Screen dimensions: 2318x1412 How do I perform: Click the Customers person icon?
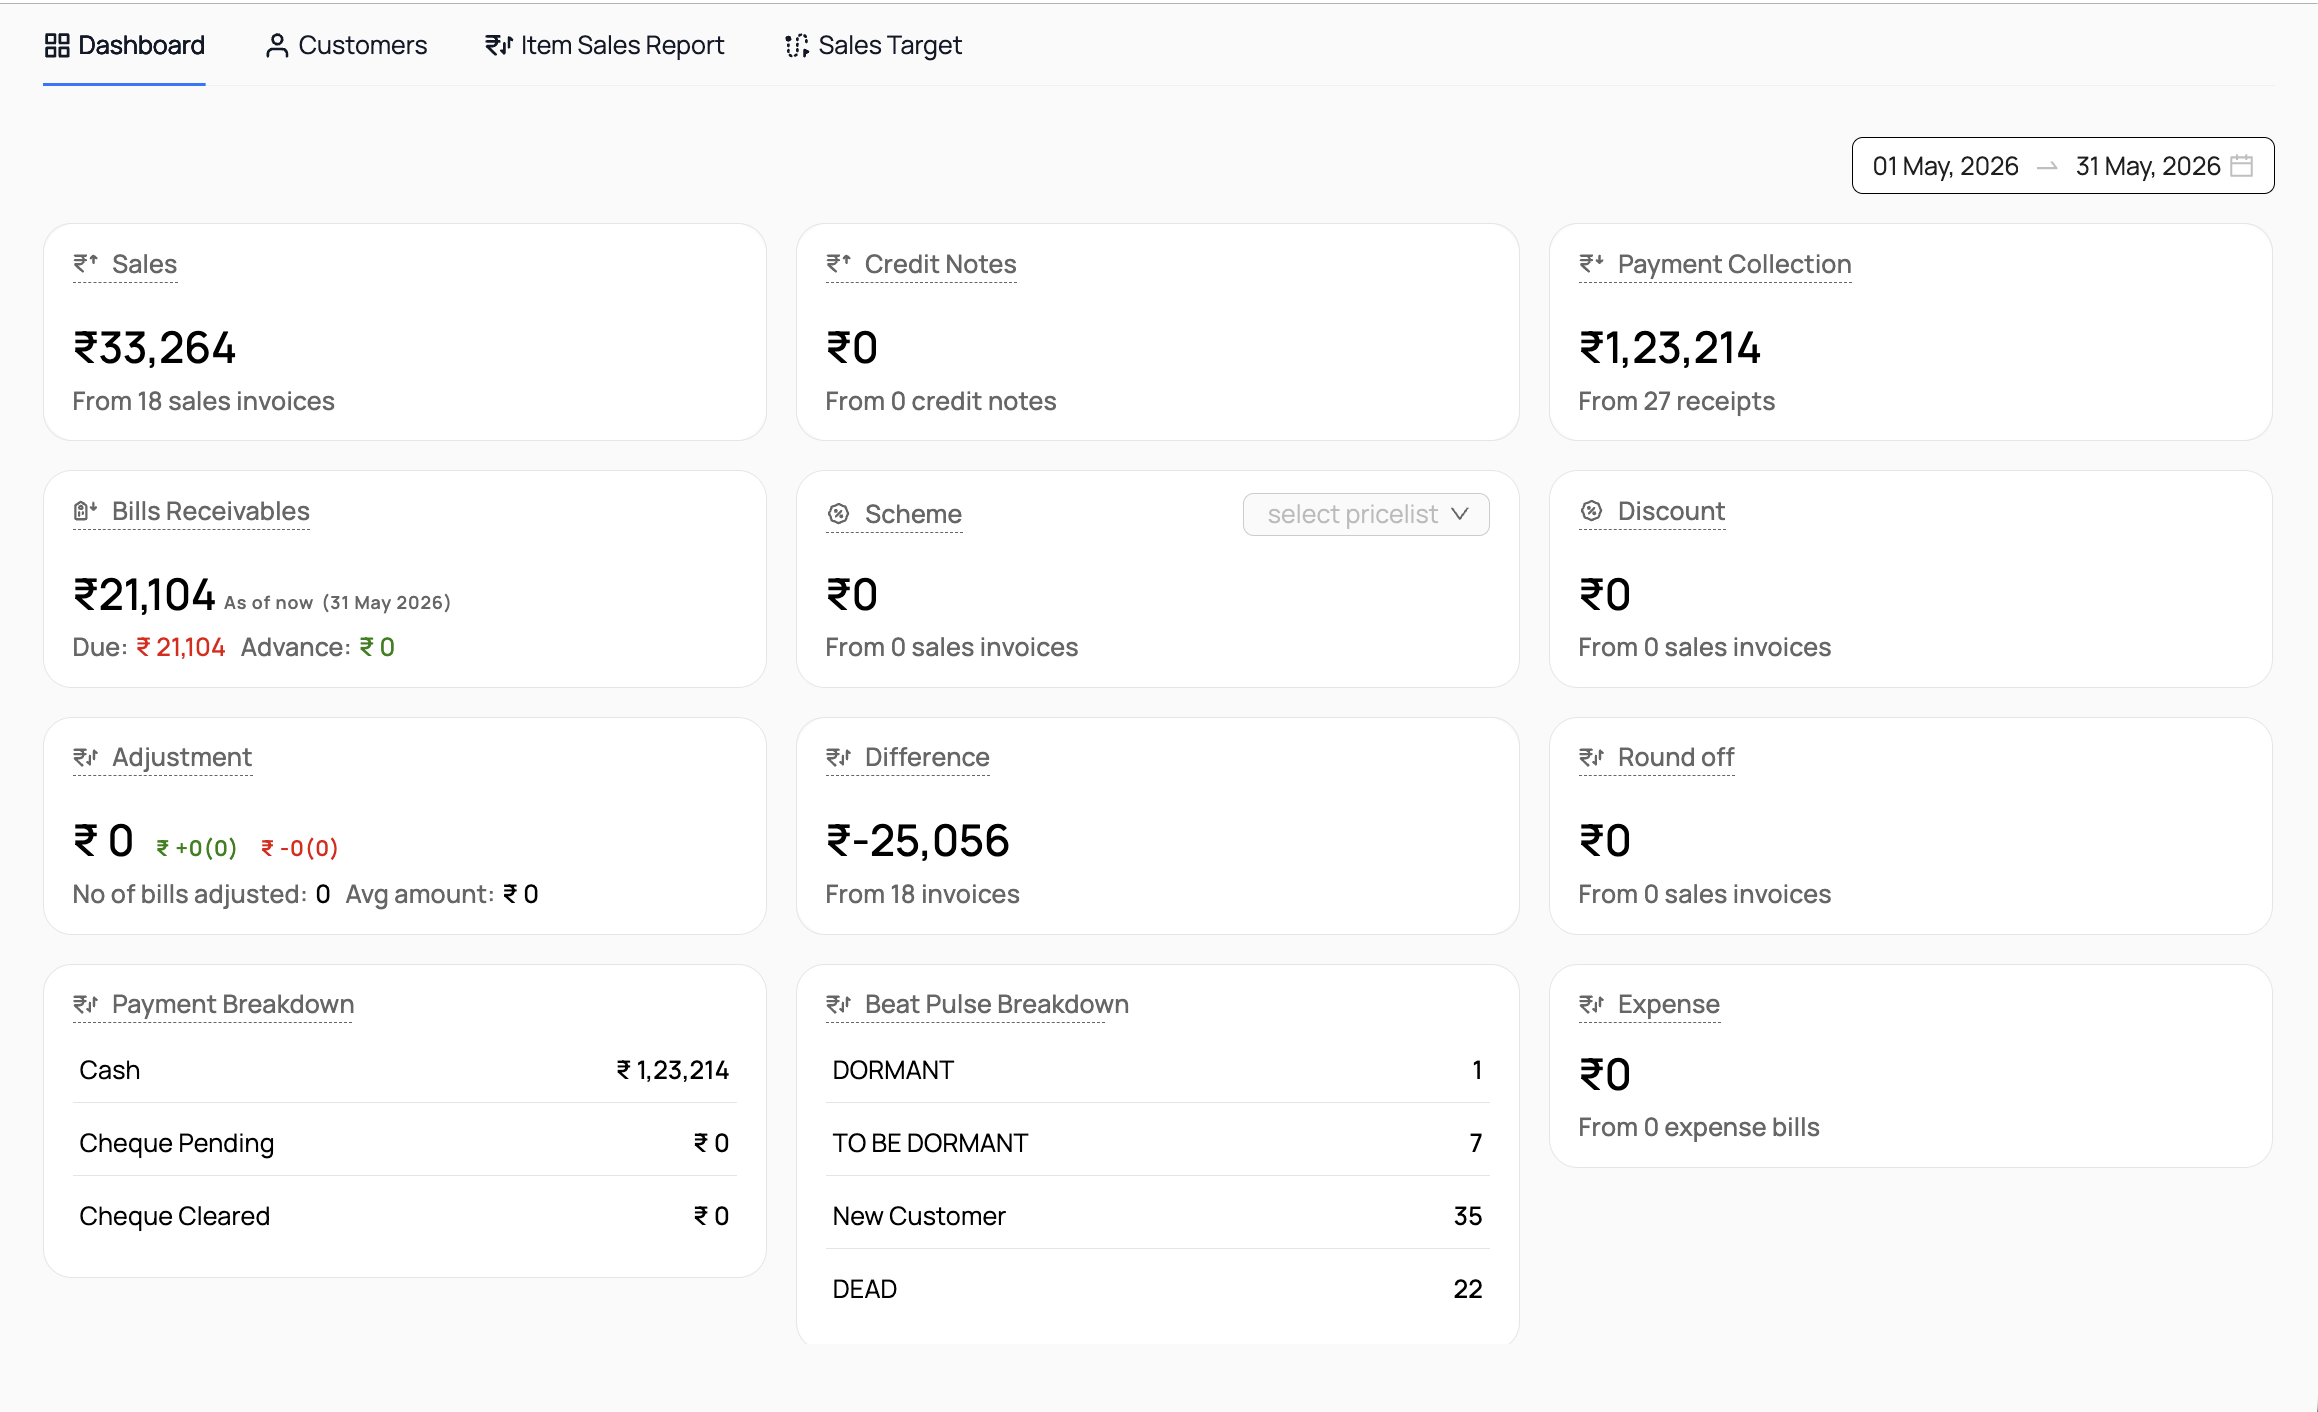(277, 46)
